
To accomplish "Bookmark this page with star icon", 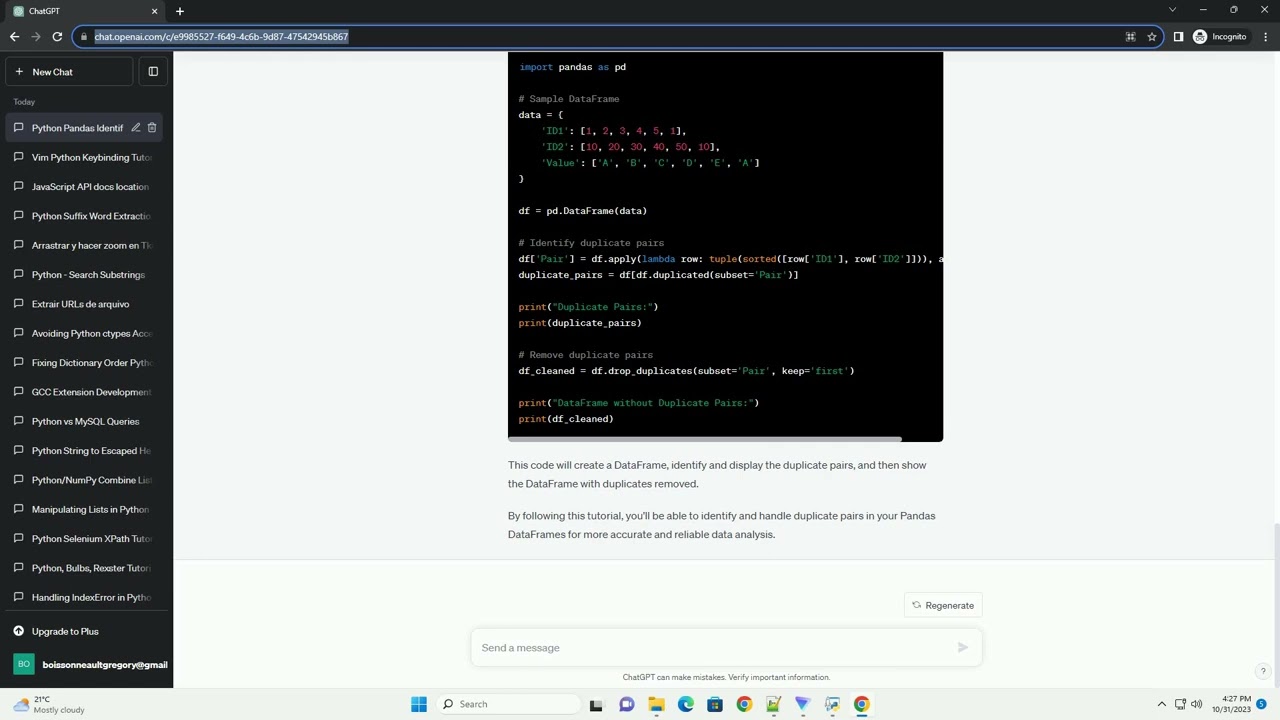I will [x=1152, y=37].
